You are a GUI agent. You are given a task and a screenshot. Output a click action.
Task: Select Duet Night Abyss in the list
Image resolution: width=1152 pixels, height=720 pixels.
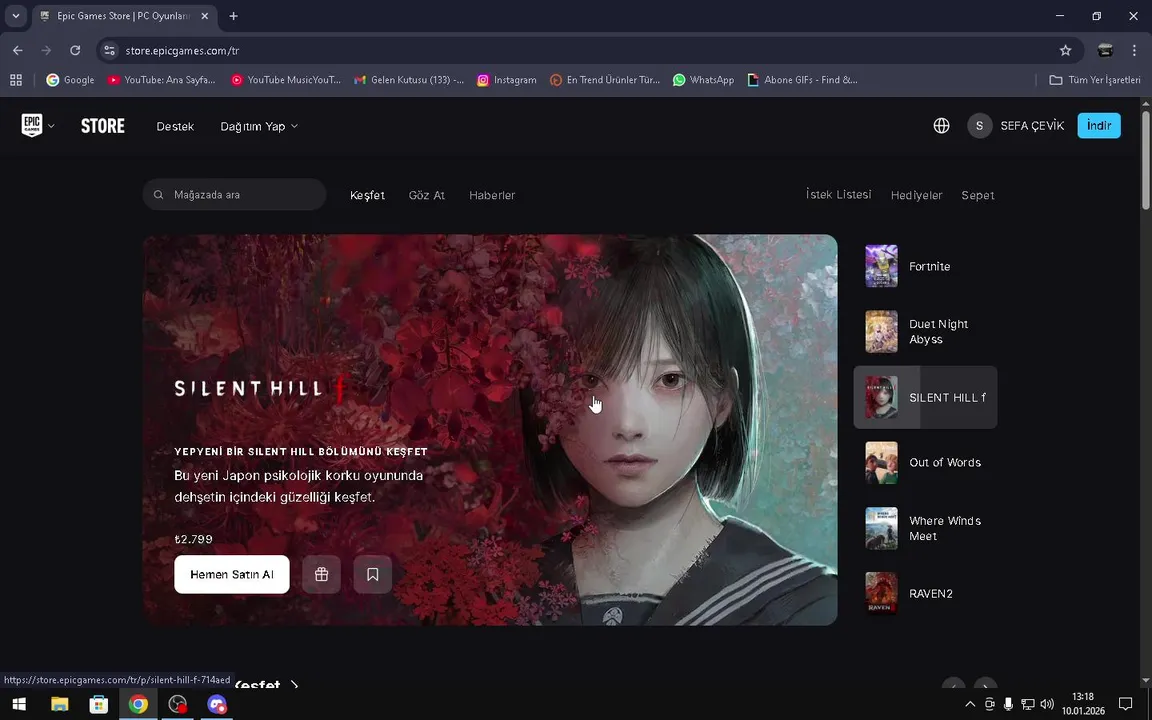coord(925,331)
